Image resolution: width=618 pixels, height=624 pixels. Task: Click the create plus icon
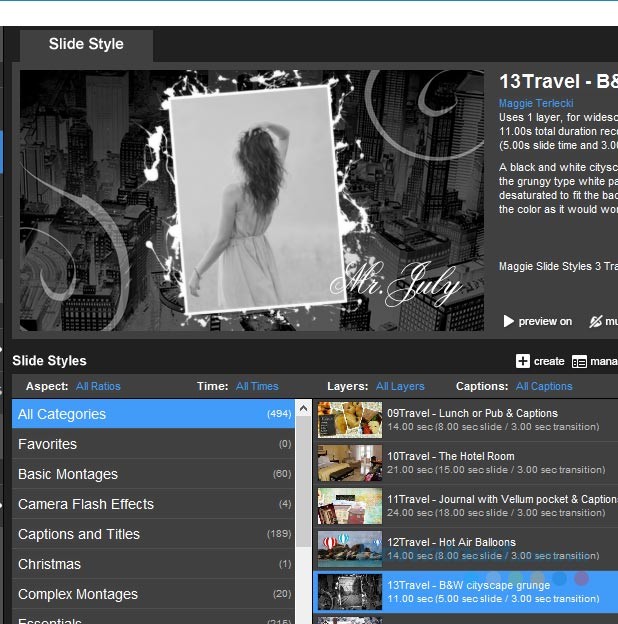coord(523,361)
